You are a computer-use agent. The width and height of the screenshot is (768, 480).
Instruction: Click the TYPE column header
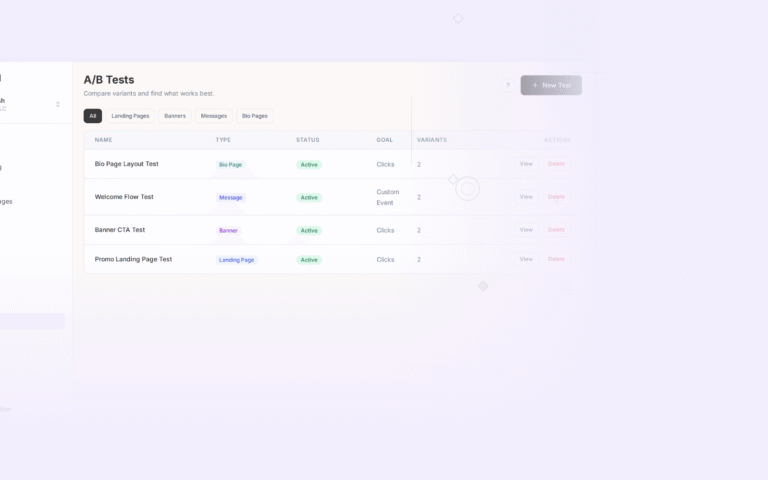(x=223, y=140)
